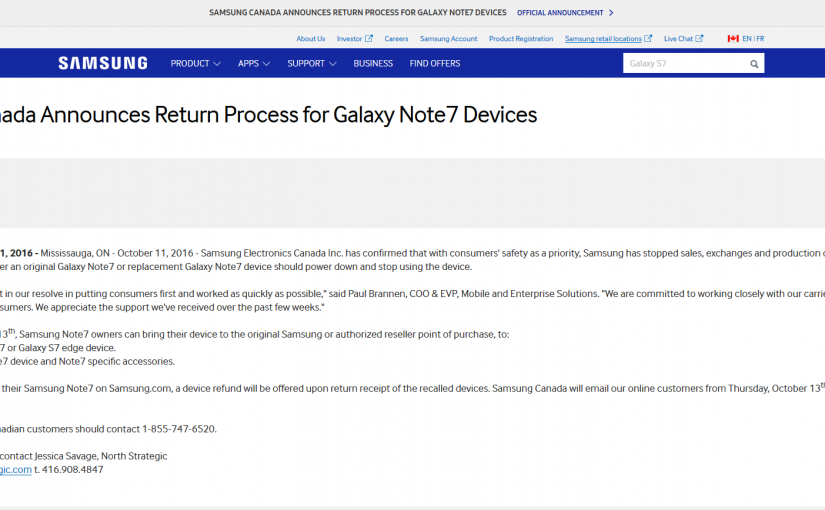Select Find Offers in the navigation
This screenshot has width=825, height=510.
(435, 63)
